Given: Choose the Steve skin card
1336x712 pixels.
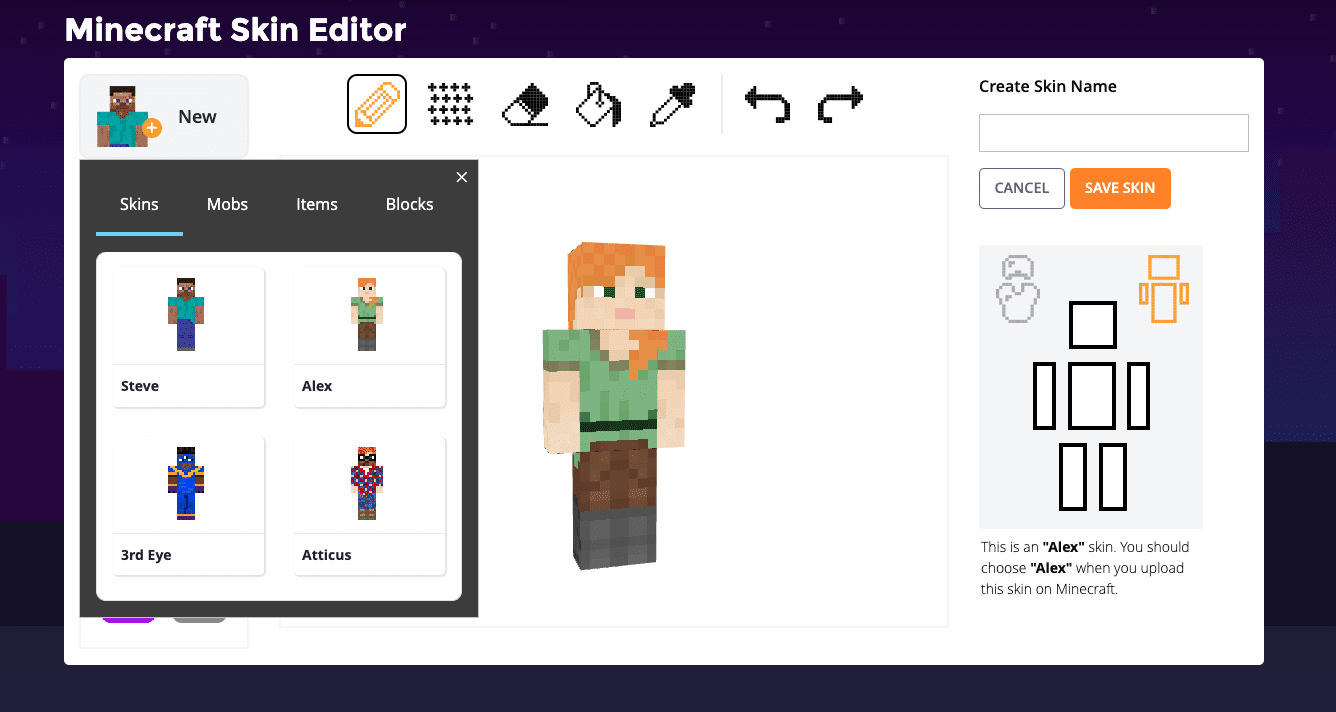Looking at the screenshot, I should pyautogui.click(x=189, y=337).
